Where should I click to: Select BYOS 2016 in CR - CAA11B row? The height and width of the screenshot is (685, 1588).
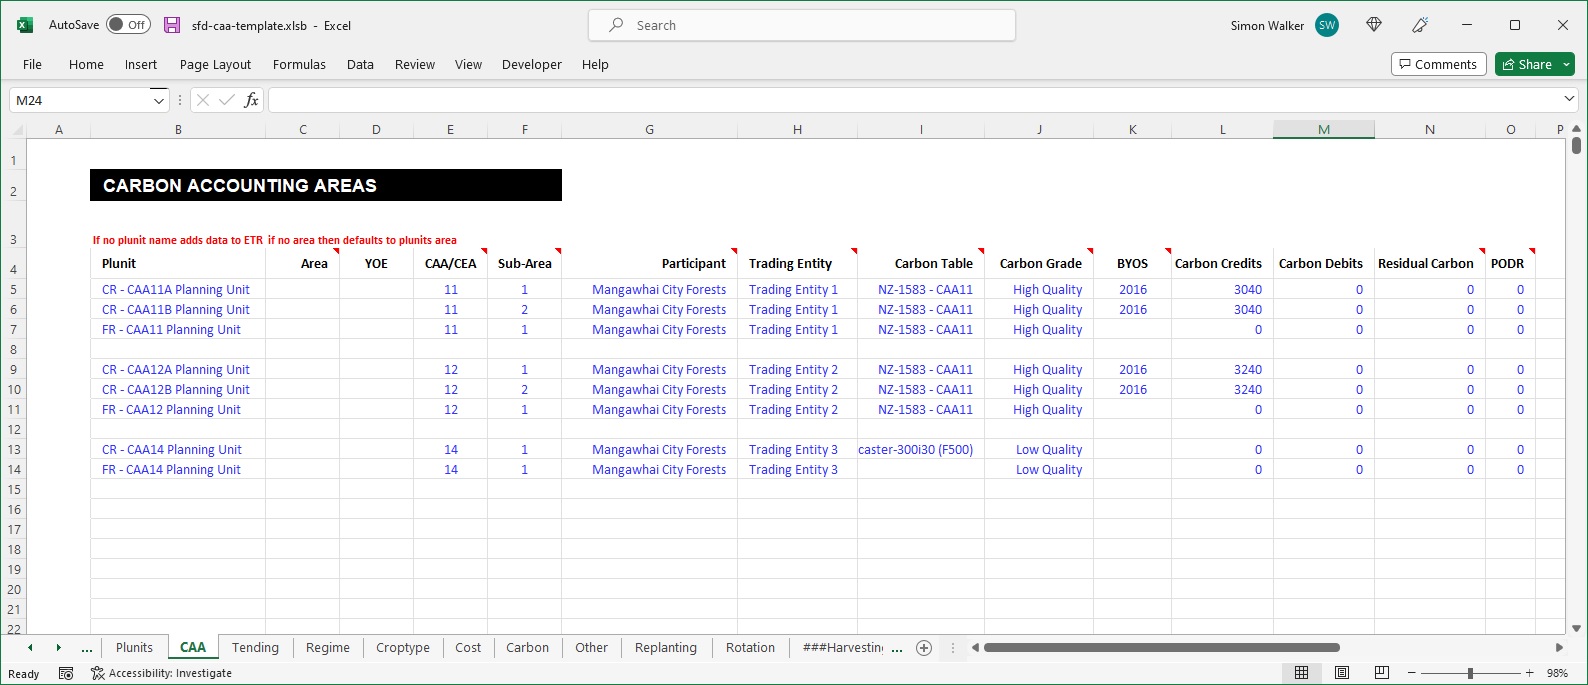(x=1132, y=309)
